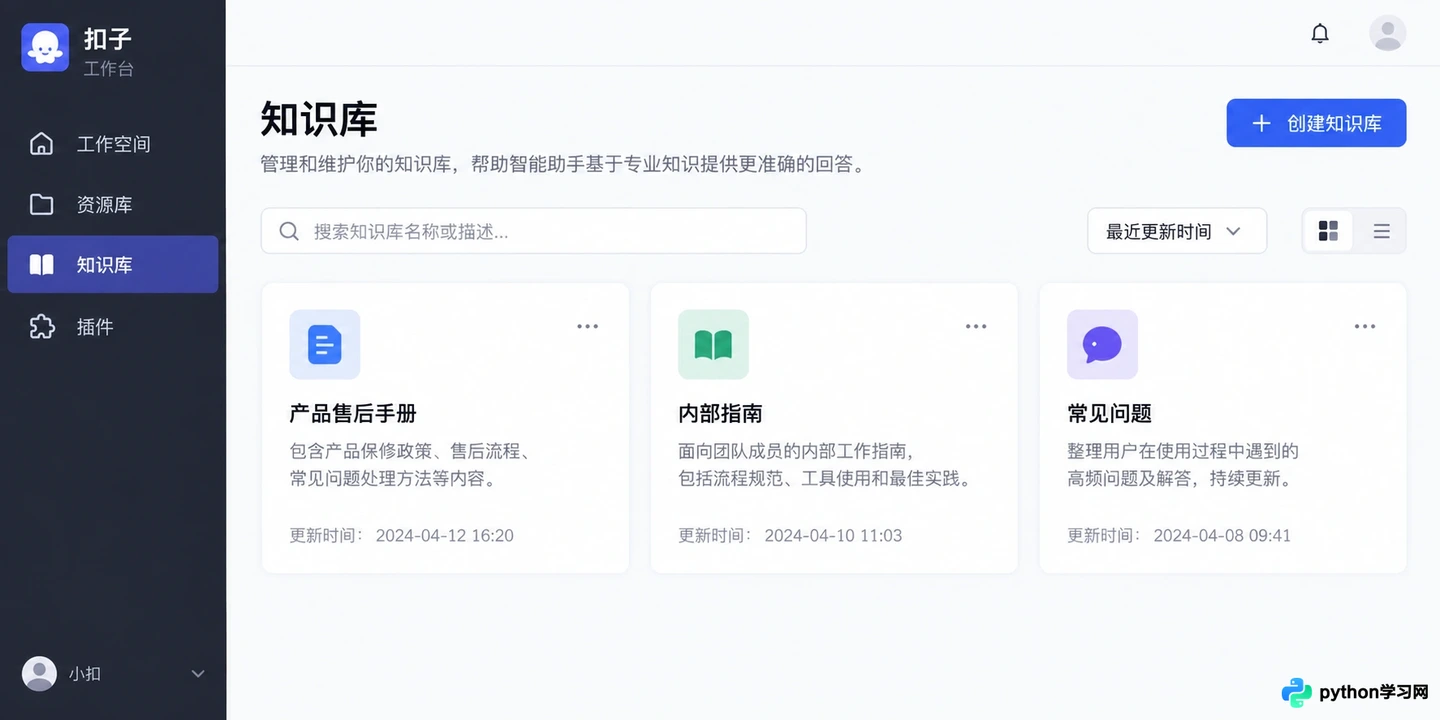
Task: Open the 内部指南 book icon
Action: tap(713, 344)
